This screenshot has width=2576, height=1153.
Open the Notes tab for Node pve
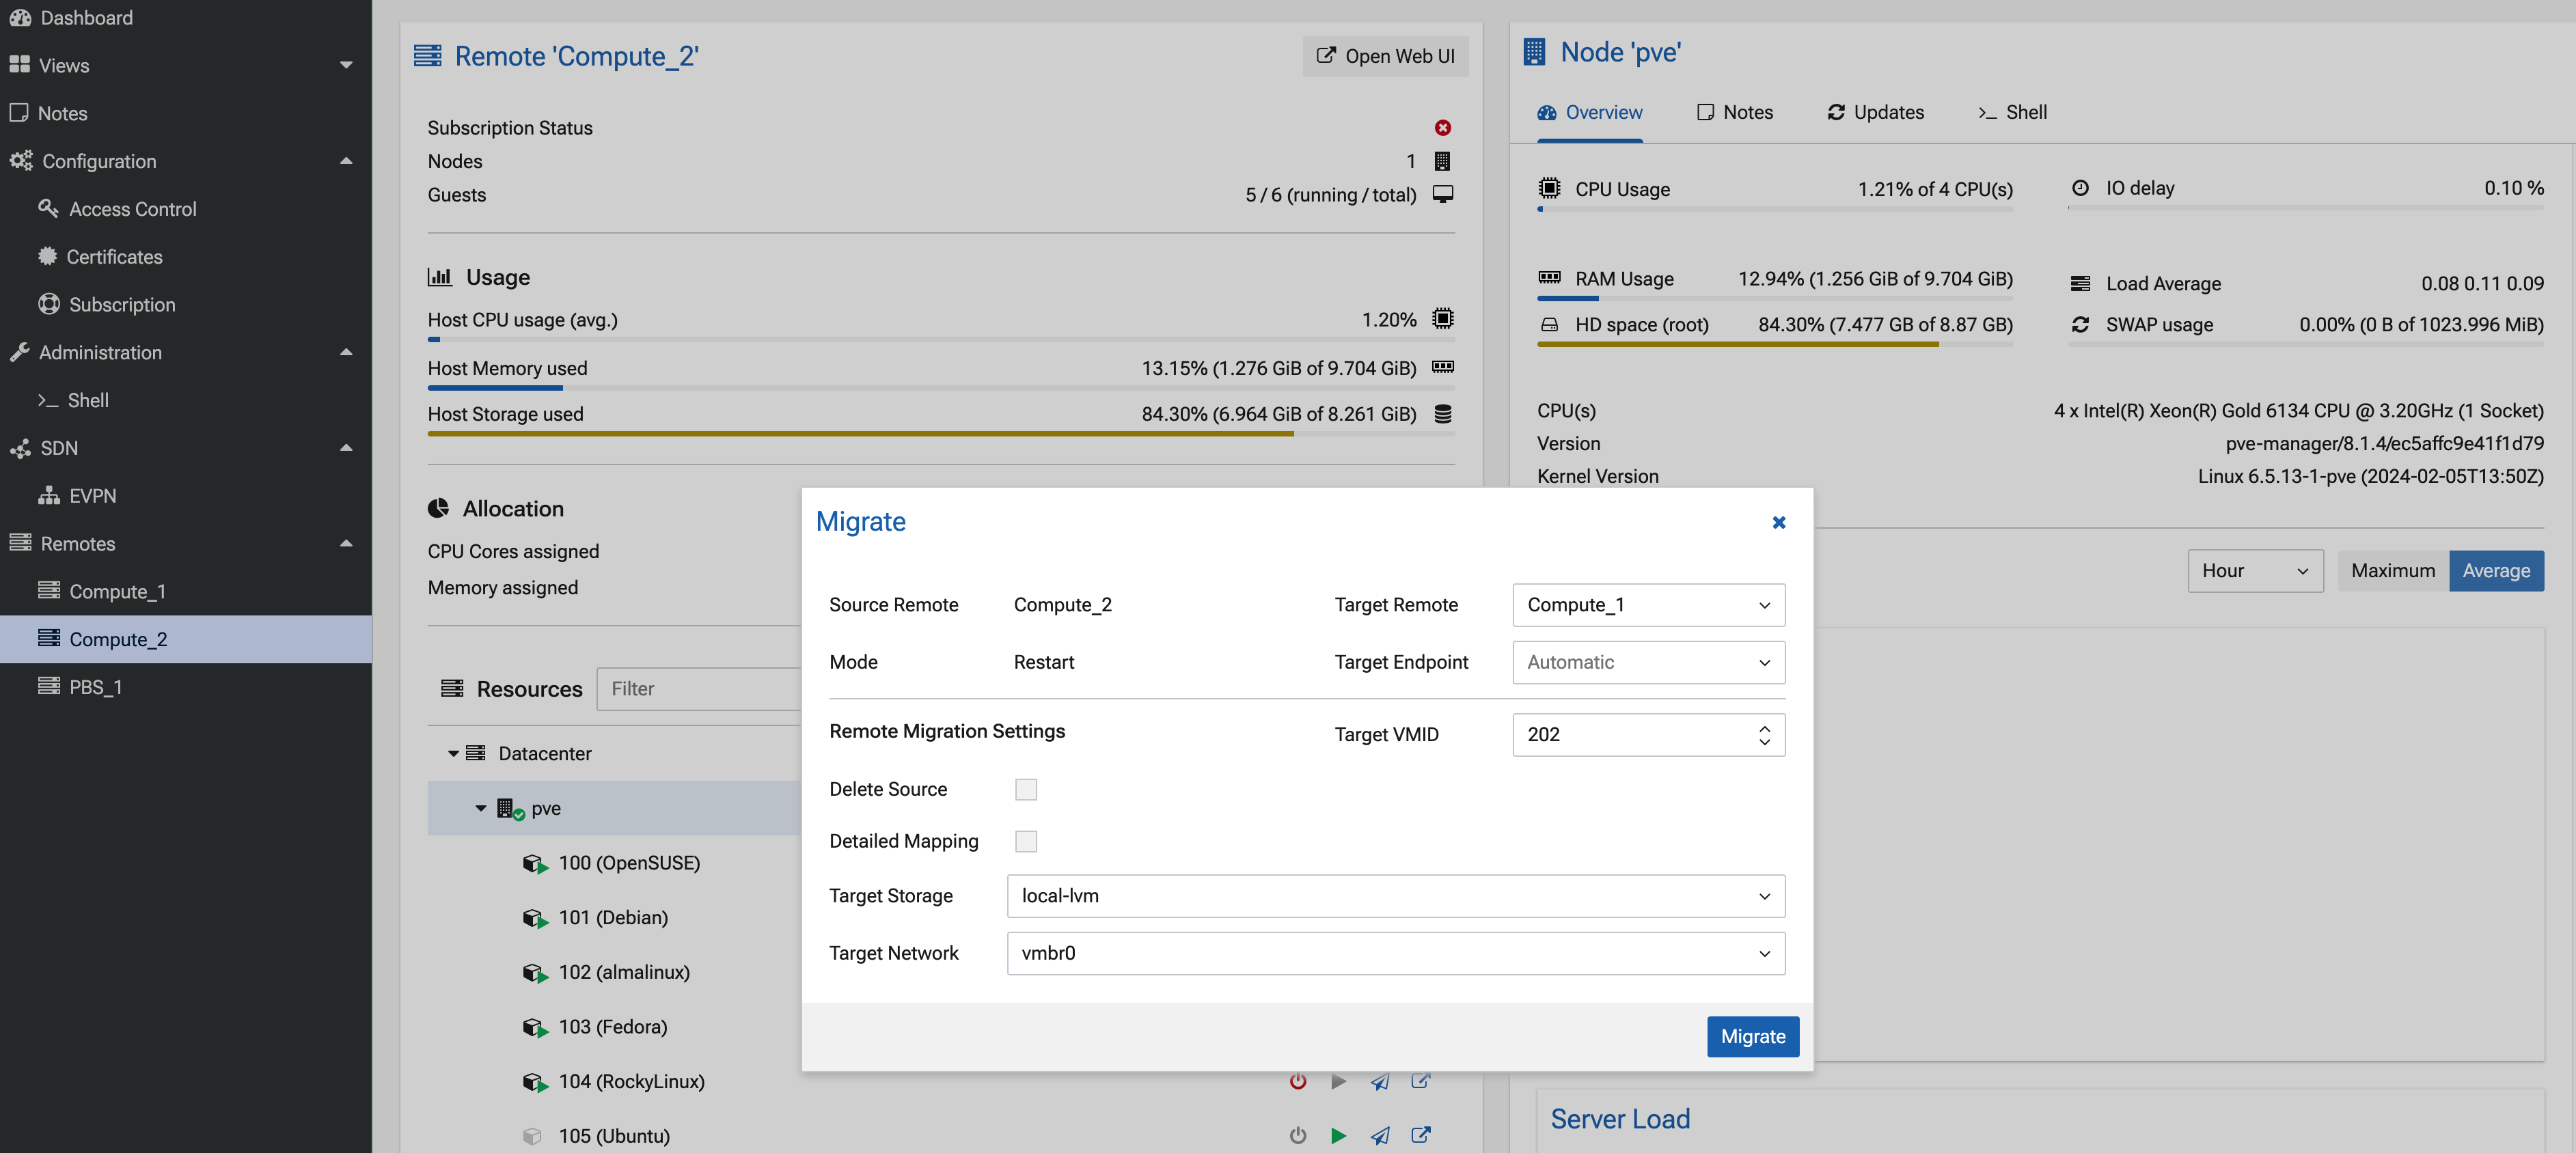tap(1734, 112)
